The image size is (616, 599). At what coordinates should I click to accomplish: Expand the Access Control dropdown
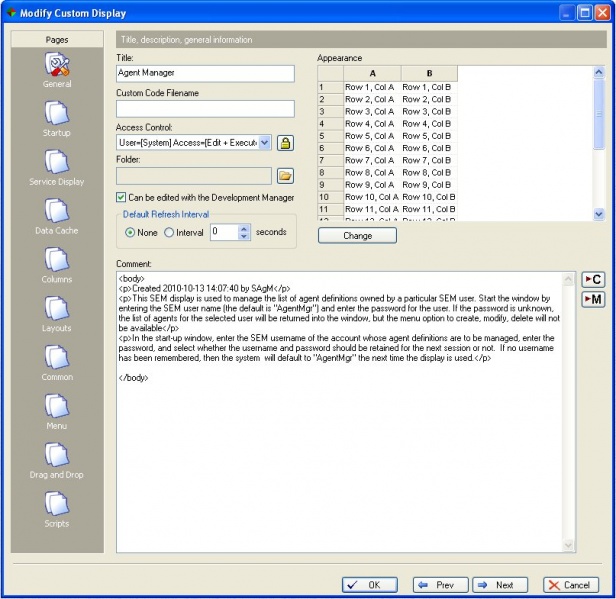click(x=264, y=143)
